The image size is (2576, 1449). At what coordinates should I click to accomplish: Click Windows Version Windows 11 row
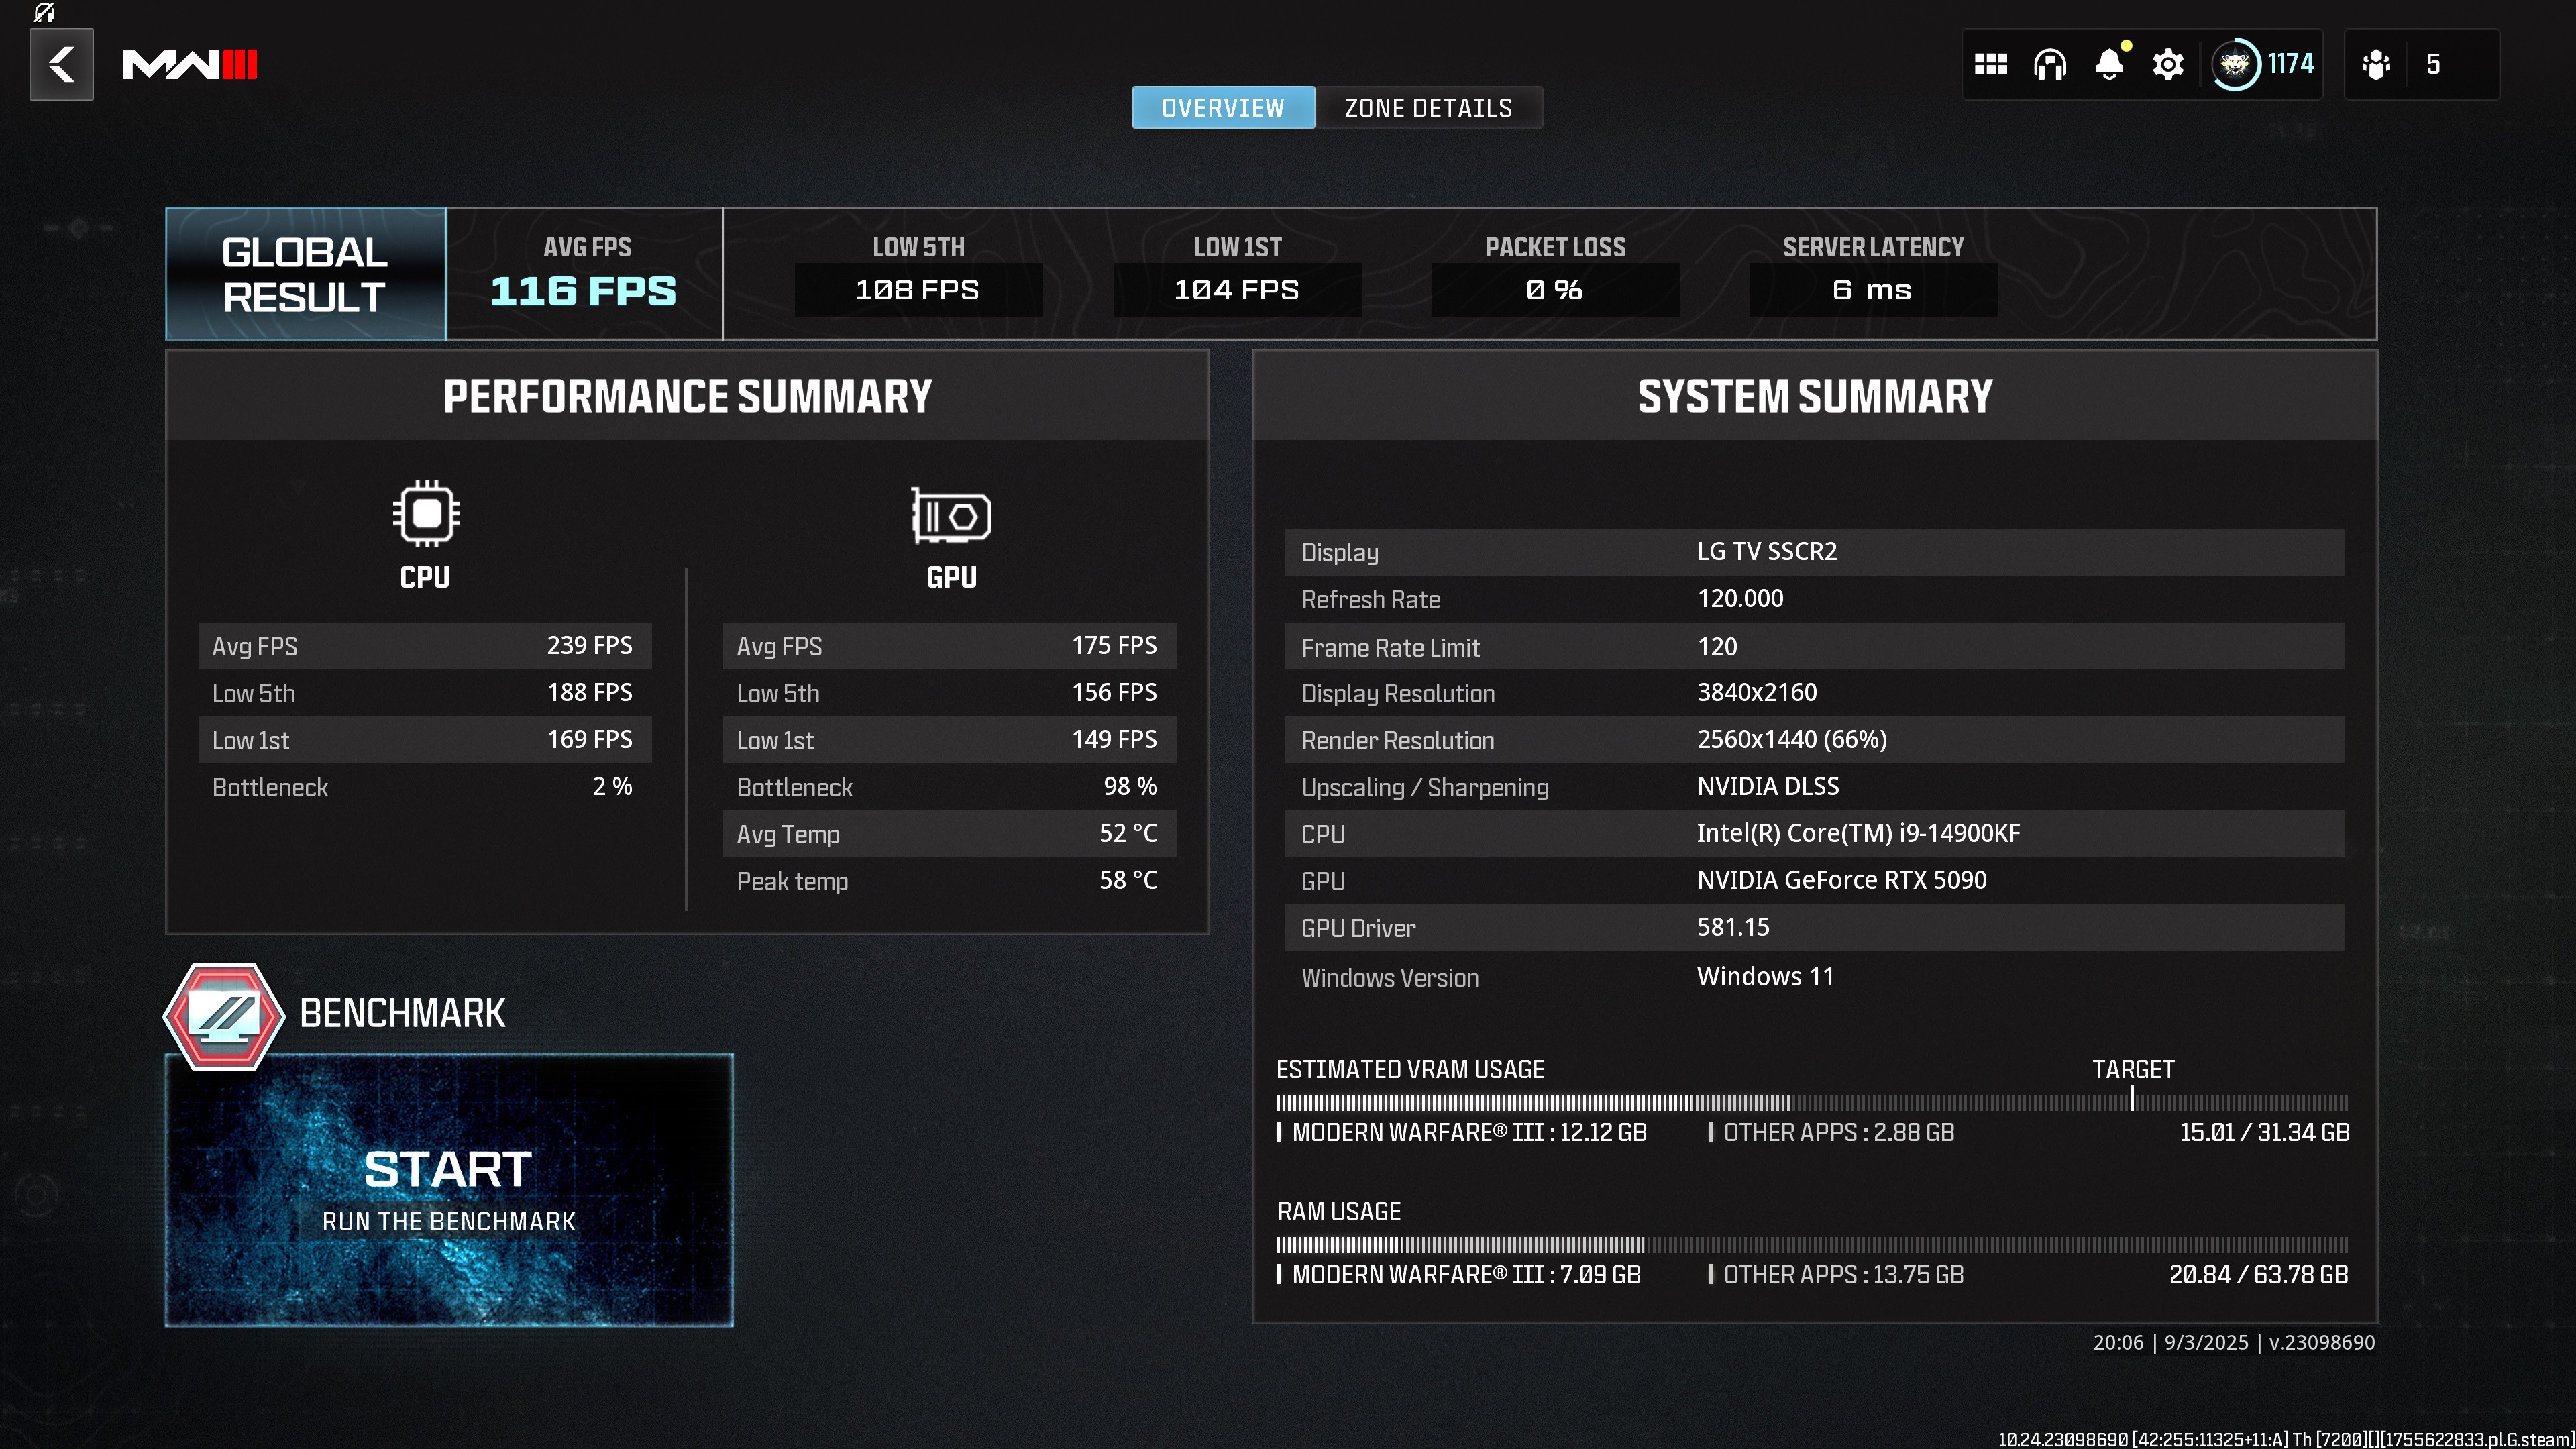[1814, 977]
